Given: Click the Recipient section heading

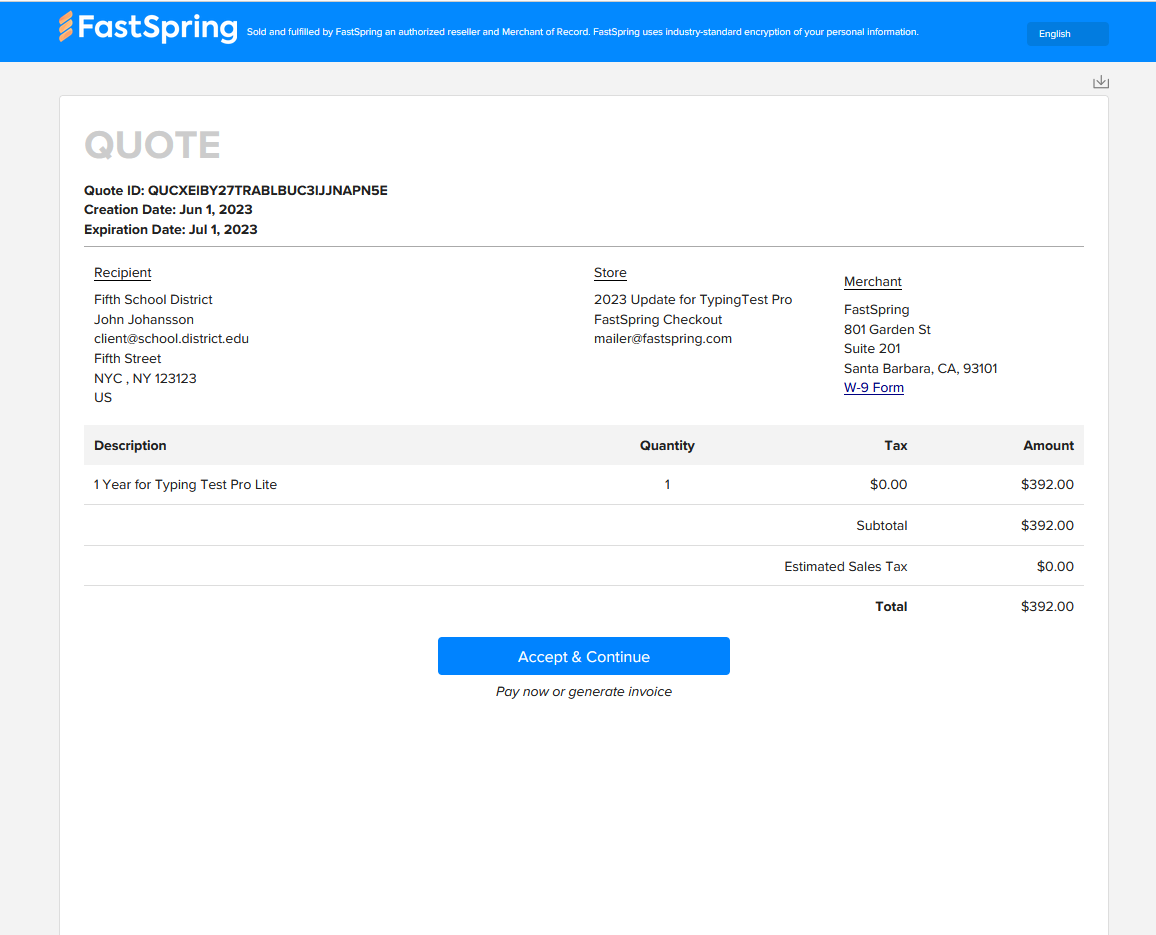Looking at the screenshot, I should coord(122,273).
